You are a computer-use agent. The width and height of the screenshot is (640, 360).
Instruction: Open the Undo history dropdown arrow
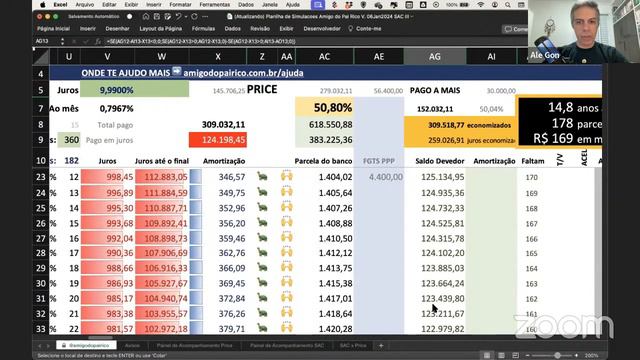[x=186, y=17]
